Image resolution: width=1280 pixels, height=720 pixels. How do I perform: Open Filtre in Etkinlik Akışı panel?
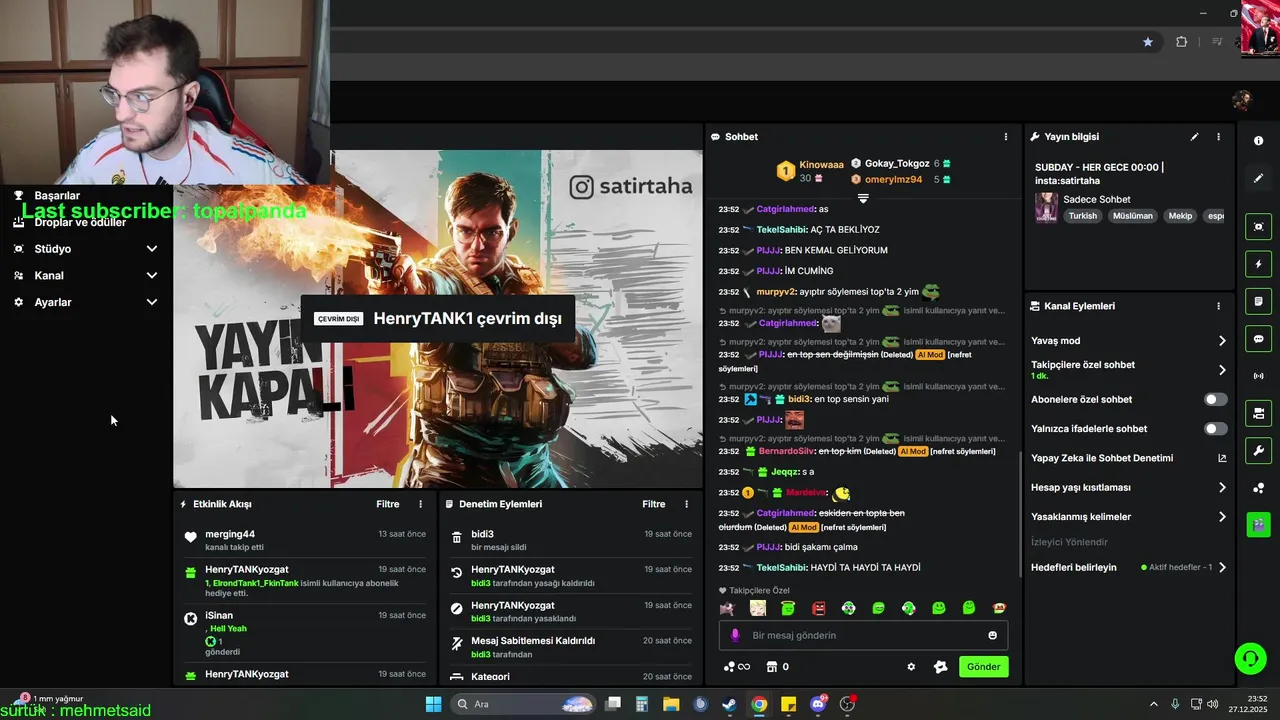[388, 504]
